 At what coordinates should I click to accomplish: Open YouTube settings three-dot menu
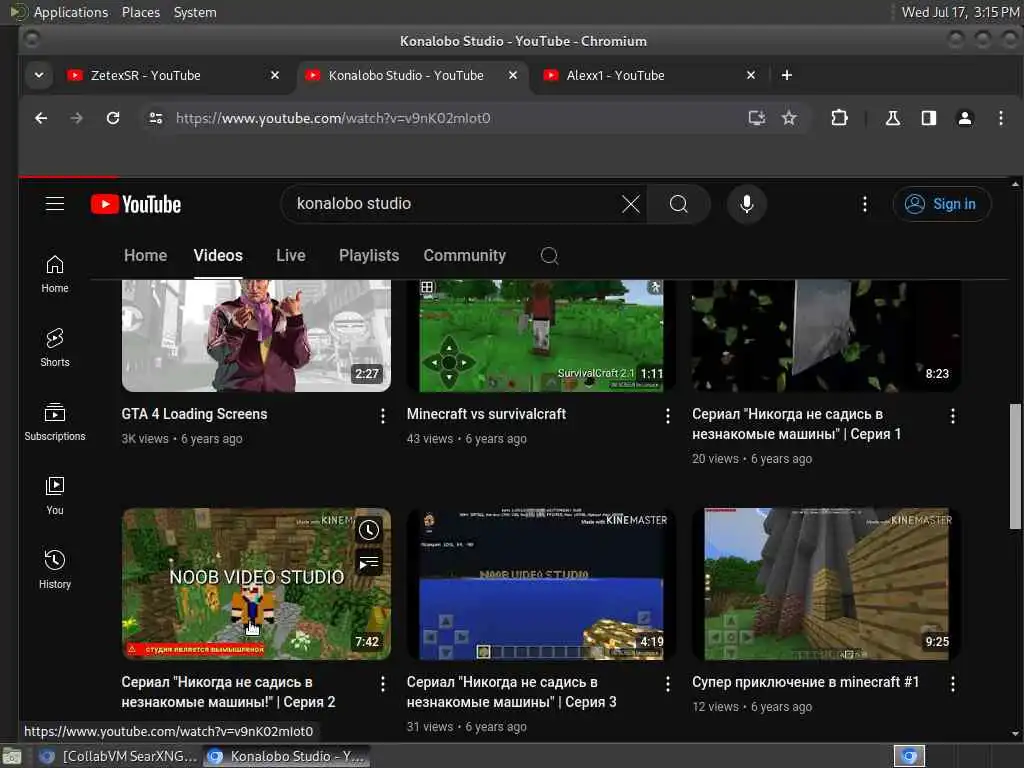pos(865,204)
